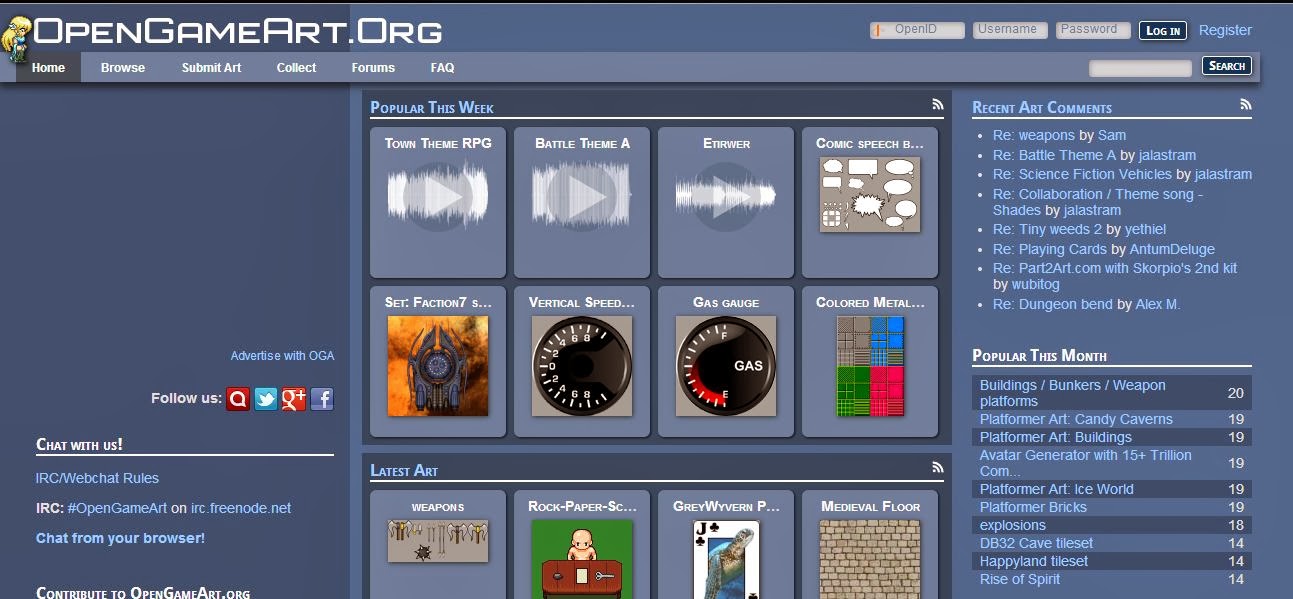Open the Submit Art page
This screenshot has width=1293, height=599.
click(211, 68)
